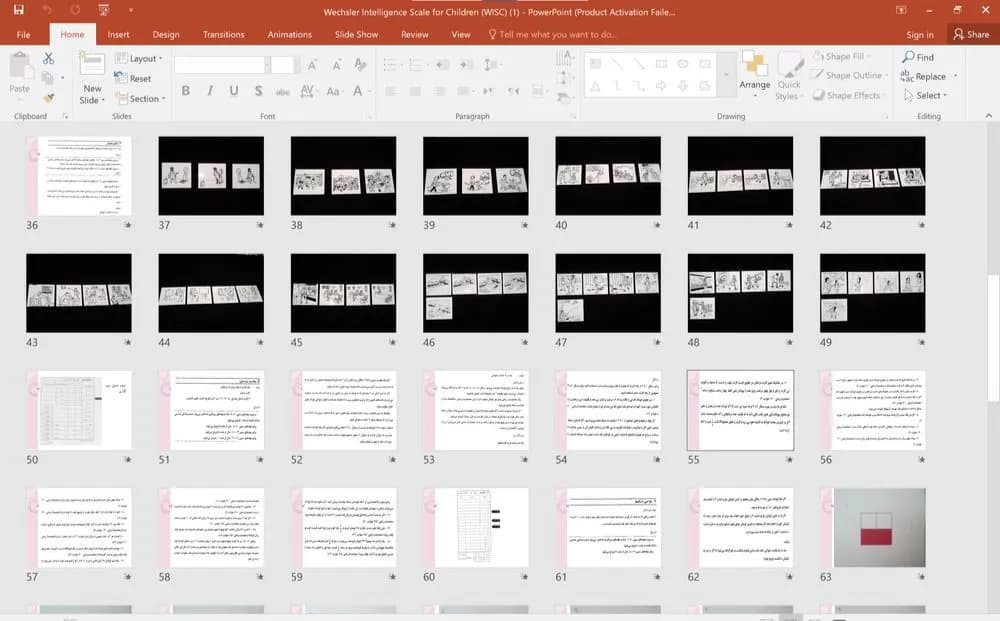Toggle Text Shadow formatting
The width and height of the screenshot is (1000, 621).
pyautogui.click(x=258, y=91)
